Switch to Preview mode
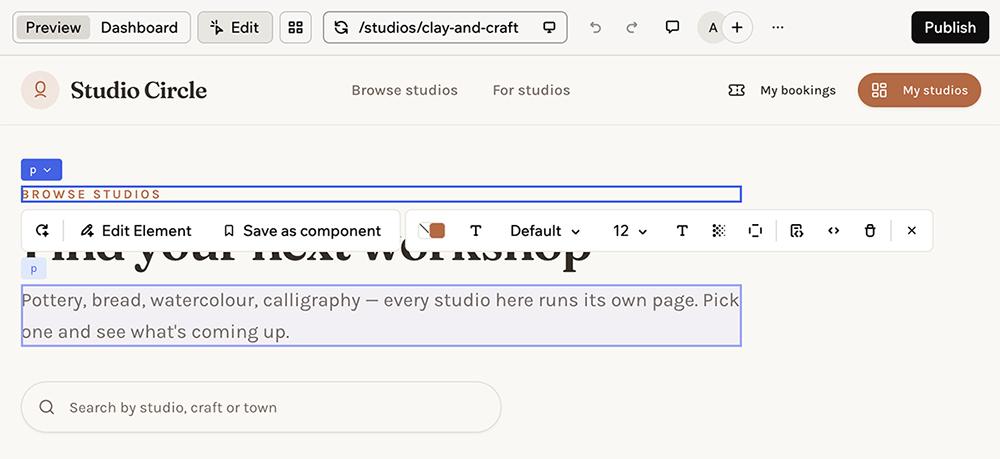Viewport: 1000px width, 459px height. (x=53, y=27)
